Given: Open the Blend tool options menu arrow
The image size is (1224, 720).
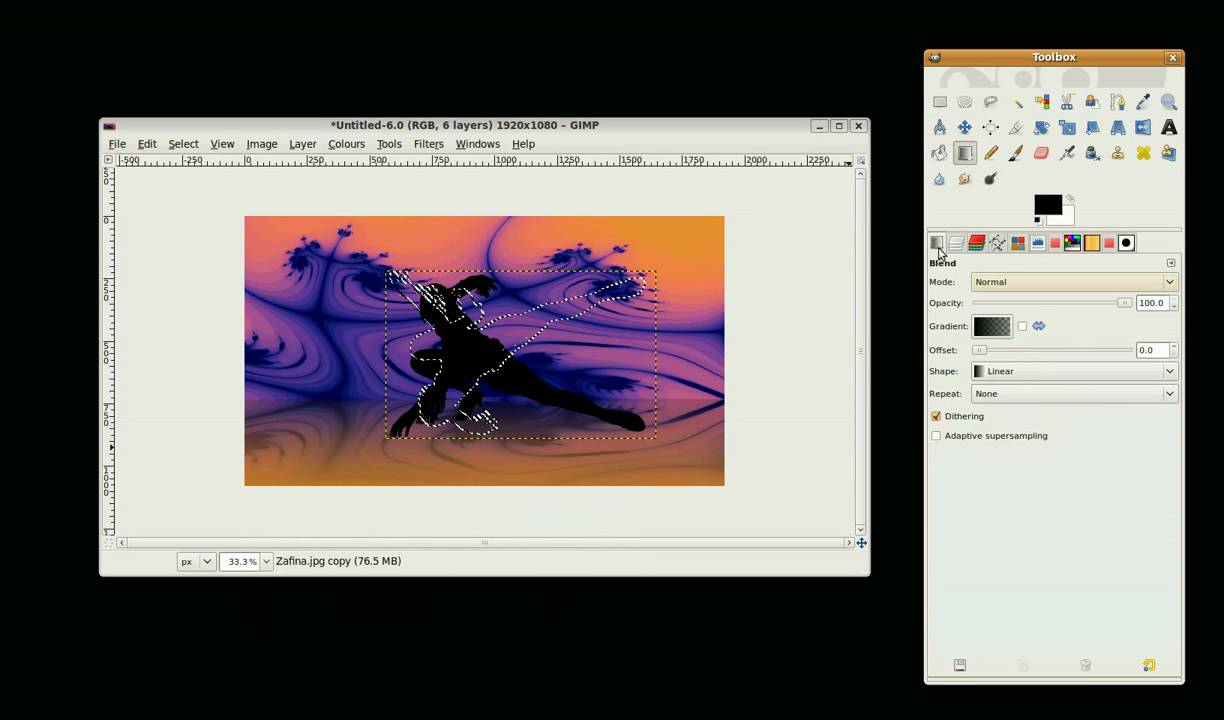Looking at the screenshot, I should (1171, 263).
